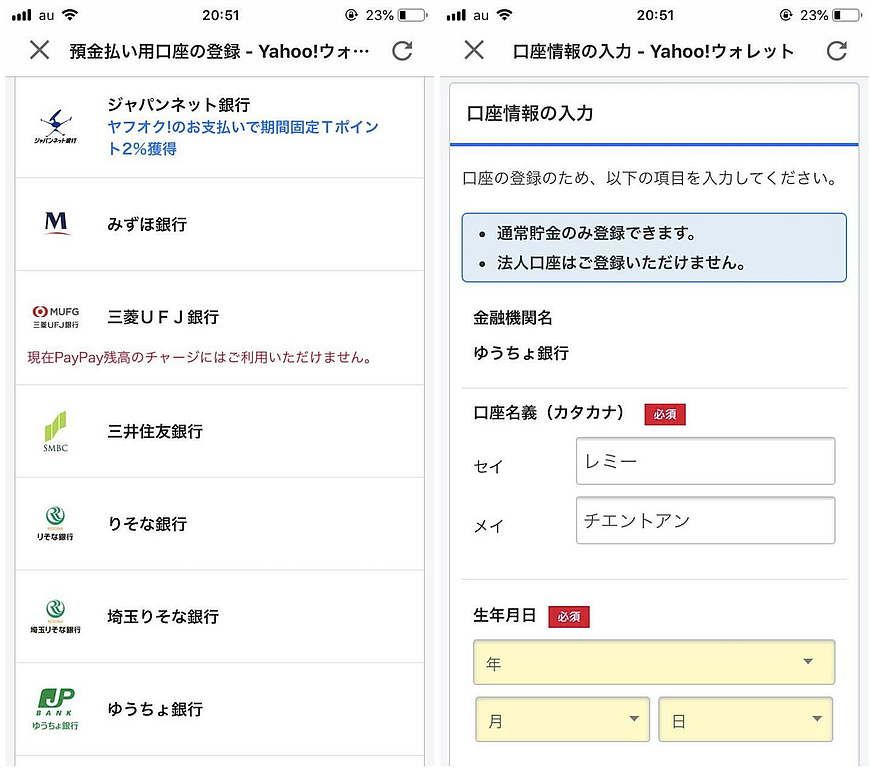Select the ゆうちょ銀行 JP Bank logo
The height and width of the screenshot is (768, 870).
pyautogui.click(x=55, y=708)
